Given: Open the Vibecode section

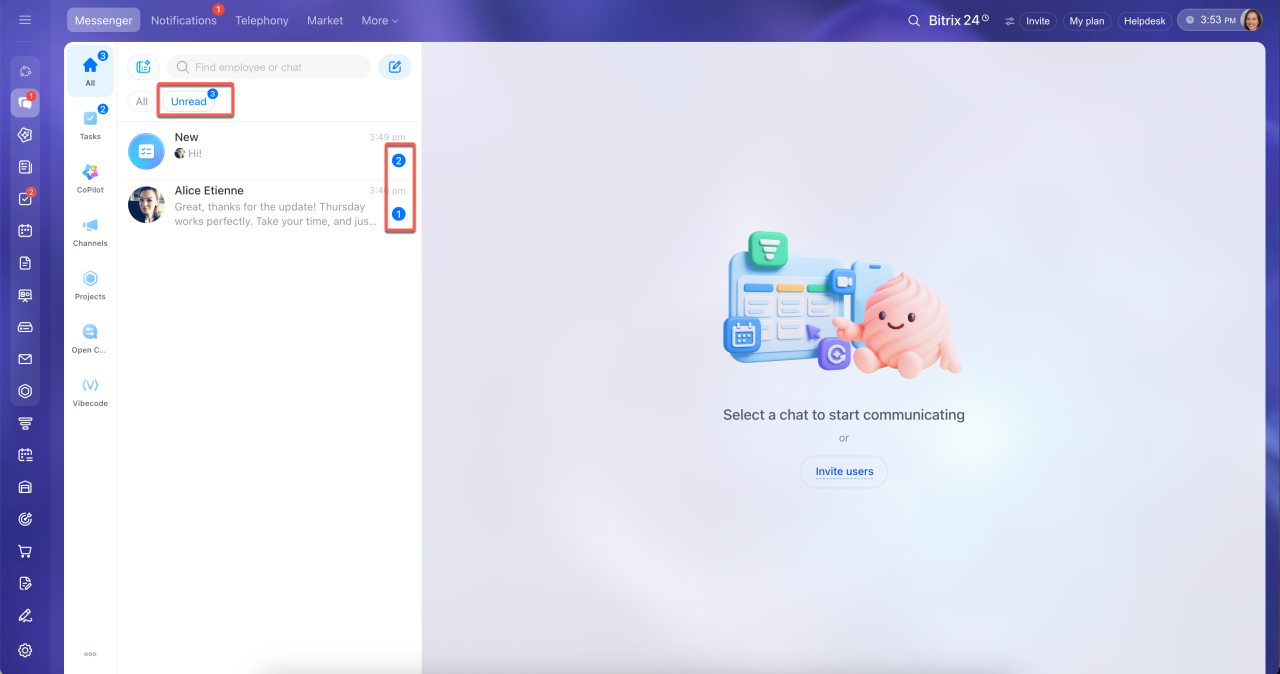Looking at the screenshot, I should (90, 391).
